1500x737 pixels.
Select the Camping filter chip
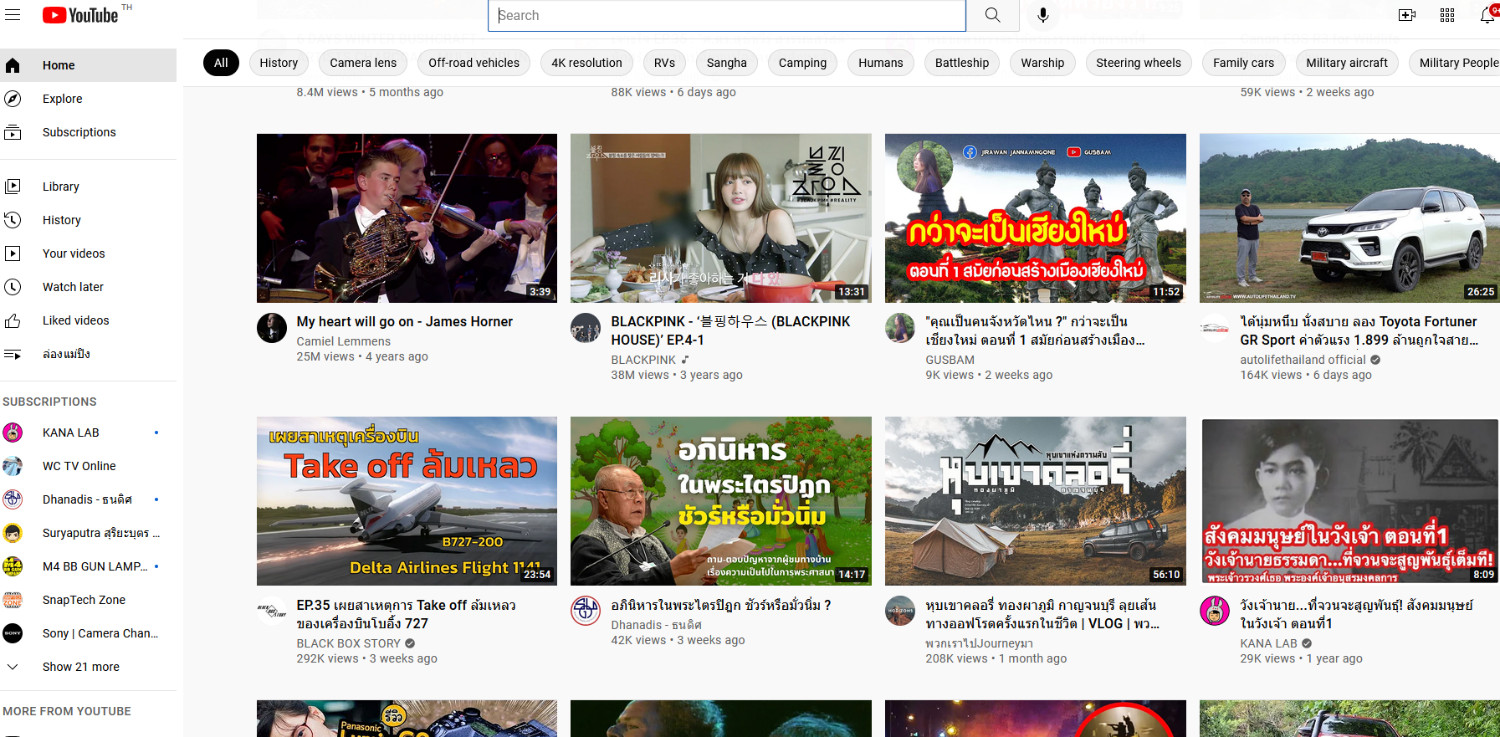[x=803, y=63]
